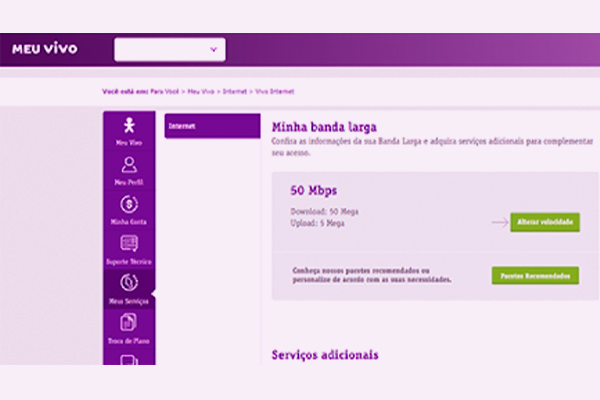
Task: Follow breadcrumb link Internet
Action: click(235, 91)
